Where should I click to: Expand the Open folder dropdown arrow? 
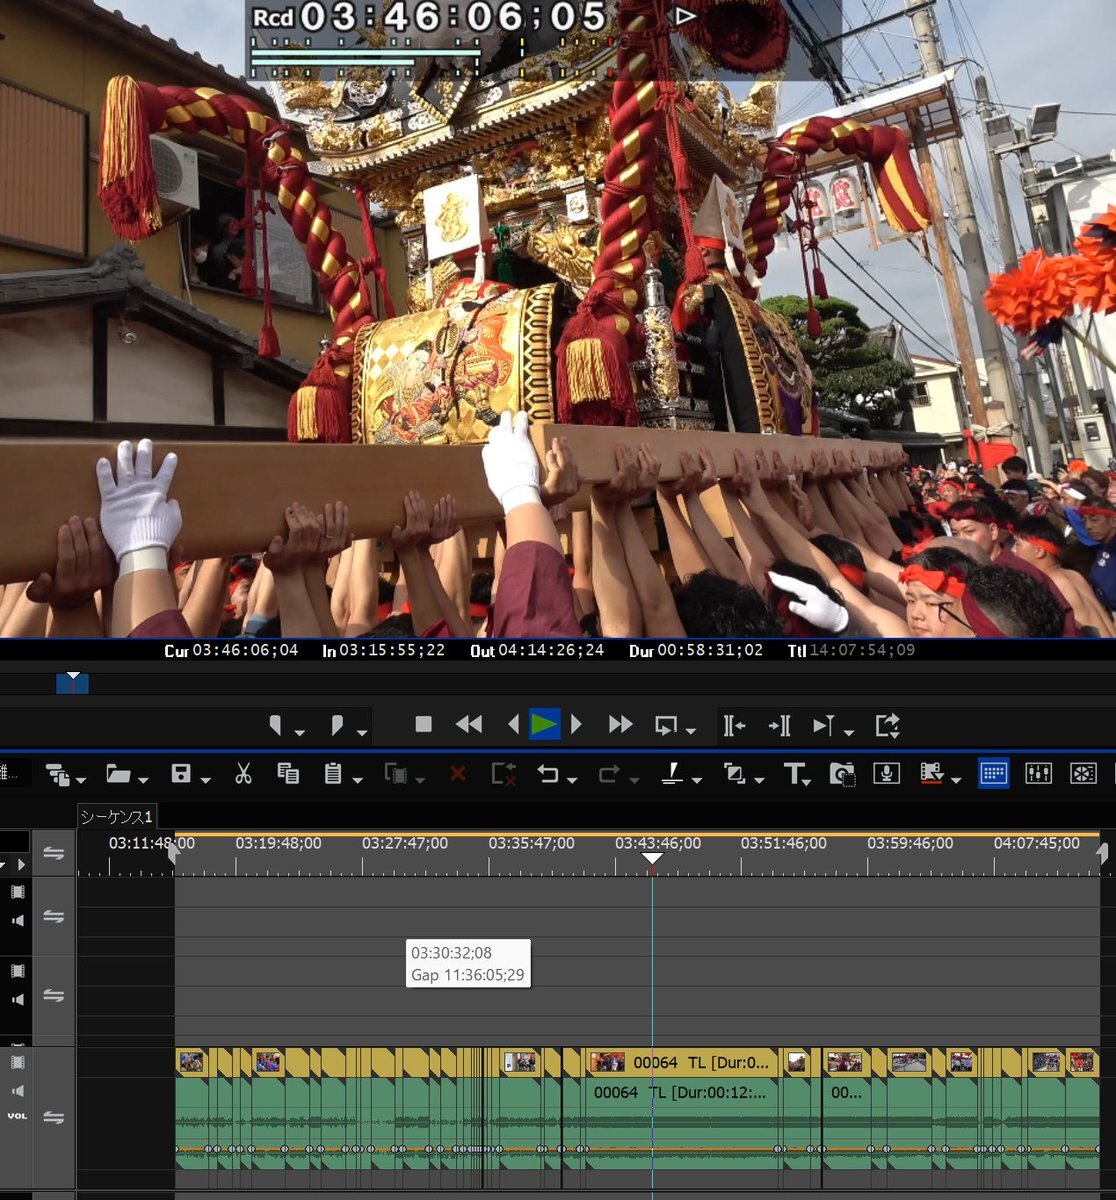(x=144, y=779)
